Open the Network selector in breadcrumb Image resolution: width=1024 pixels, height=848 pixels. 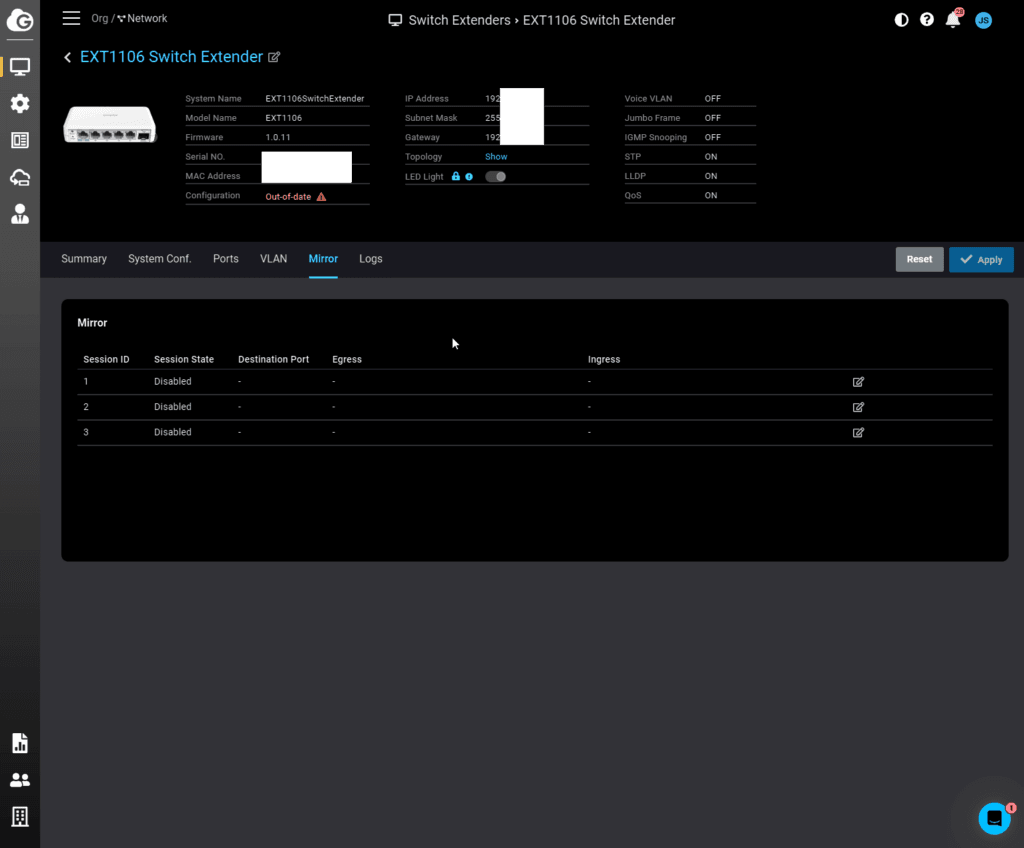click(142, 19)
